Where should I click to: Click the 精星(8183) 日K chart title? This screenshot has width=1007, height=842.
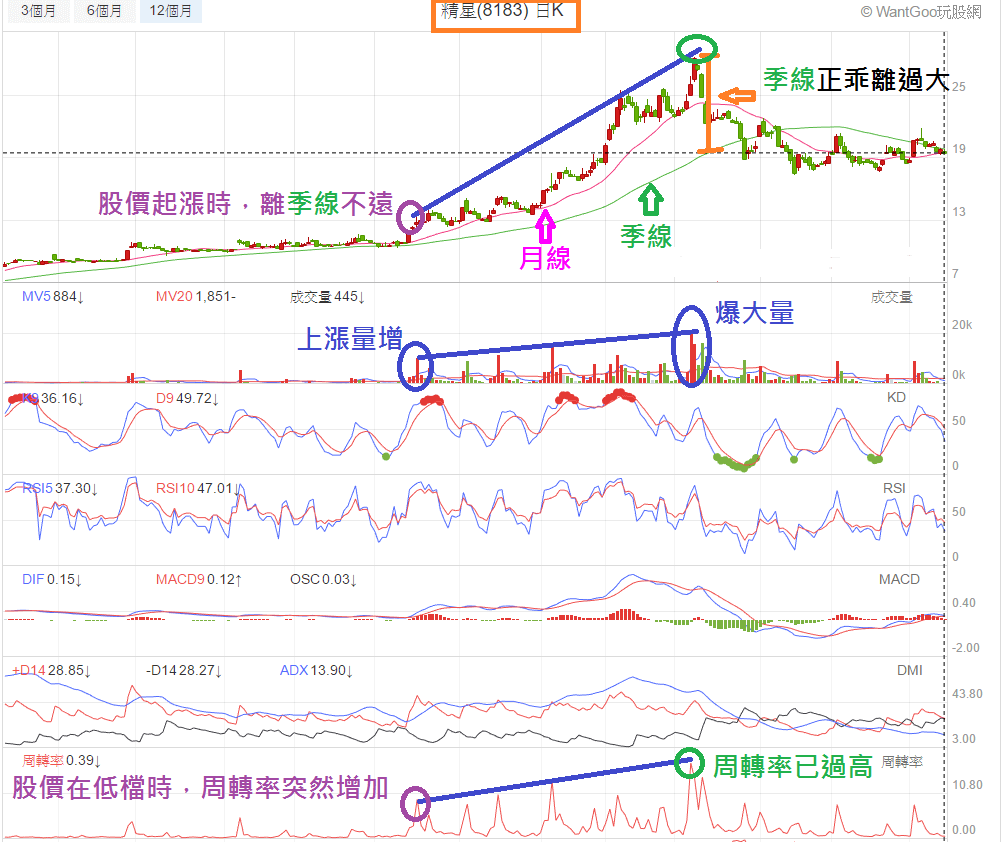pos(504,11)
